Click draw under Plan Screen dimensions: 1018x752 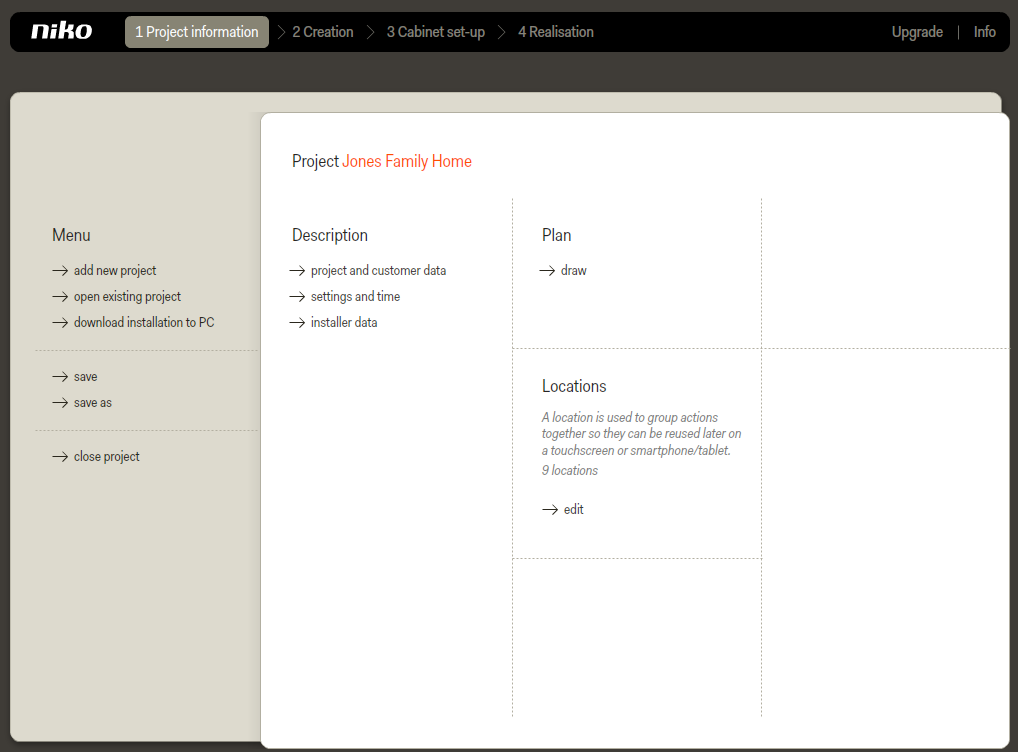coord(574,270)
